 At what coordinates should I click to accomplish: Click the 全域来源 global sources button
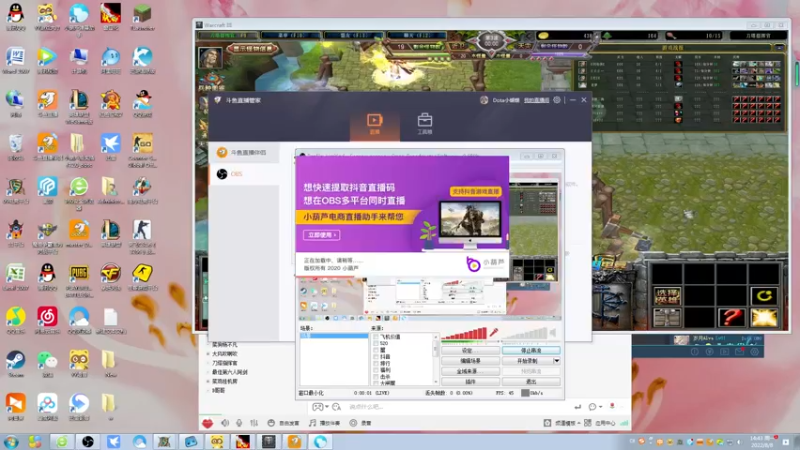[470, 371]
